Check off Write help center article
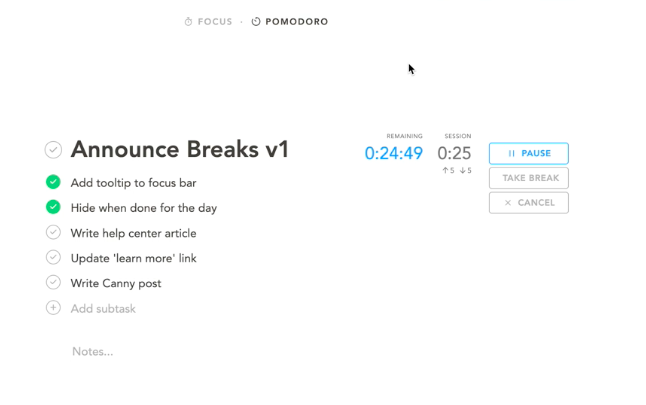Screen dimensions: 646x405 [x=53, y=232]
